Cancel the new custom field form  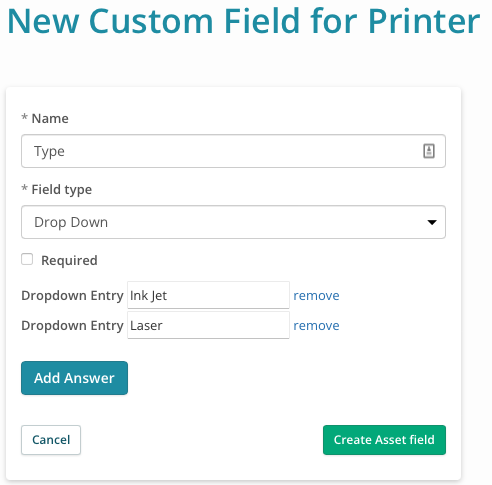click(x=51, y=440)
